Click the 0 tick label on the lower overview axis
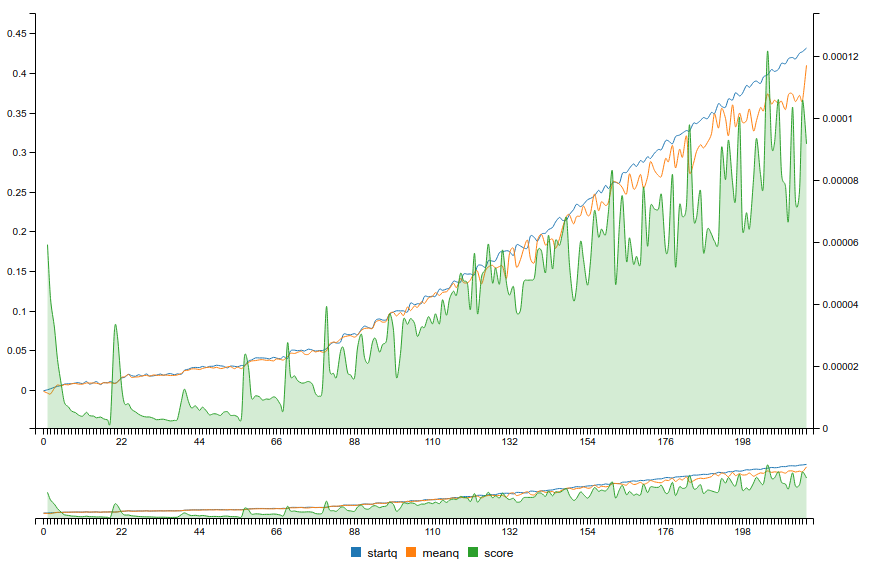Viewport: 874px width, 568px height. 44,533
